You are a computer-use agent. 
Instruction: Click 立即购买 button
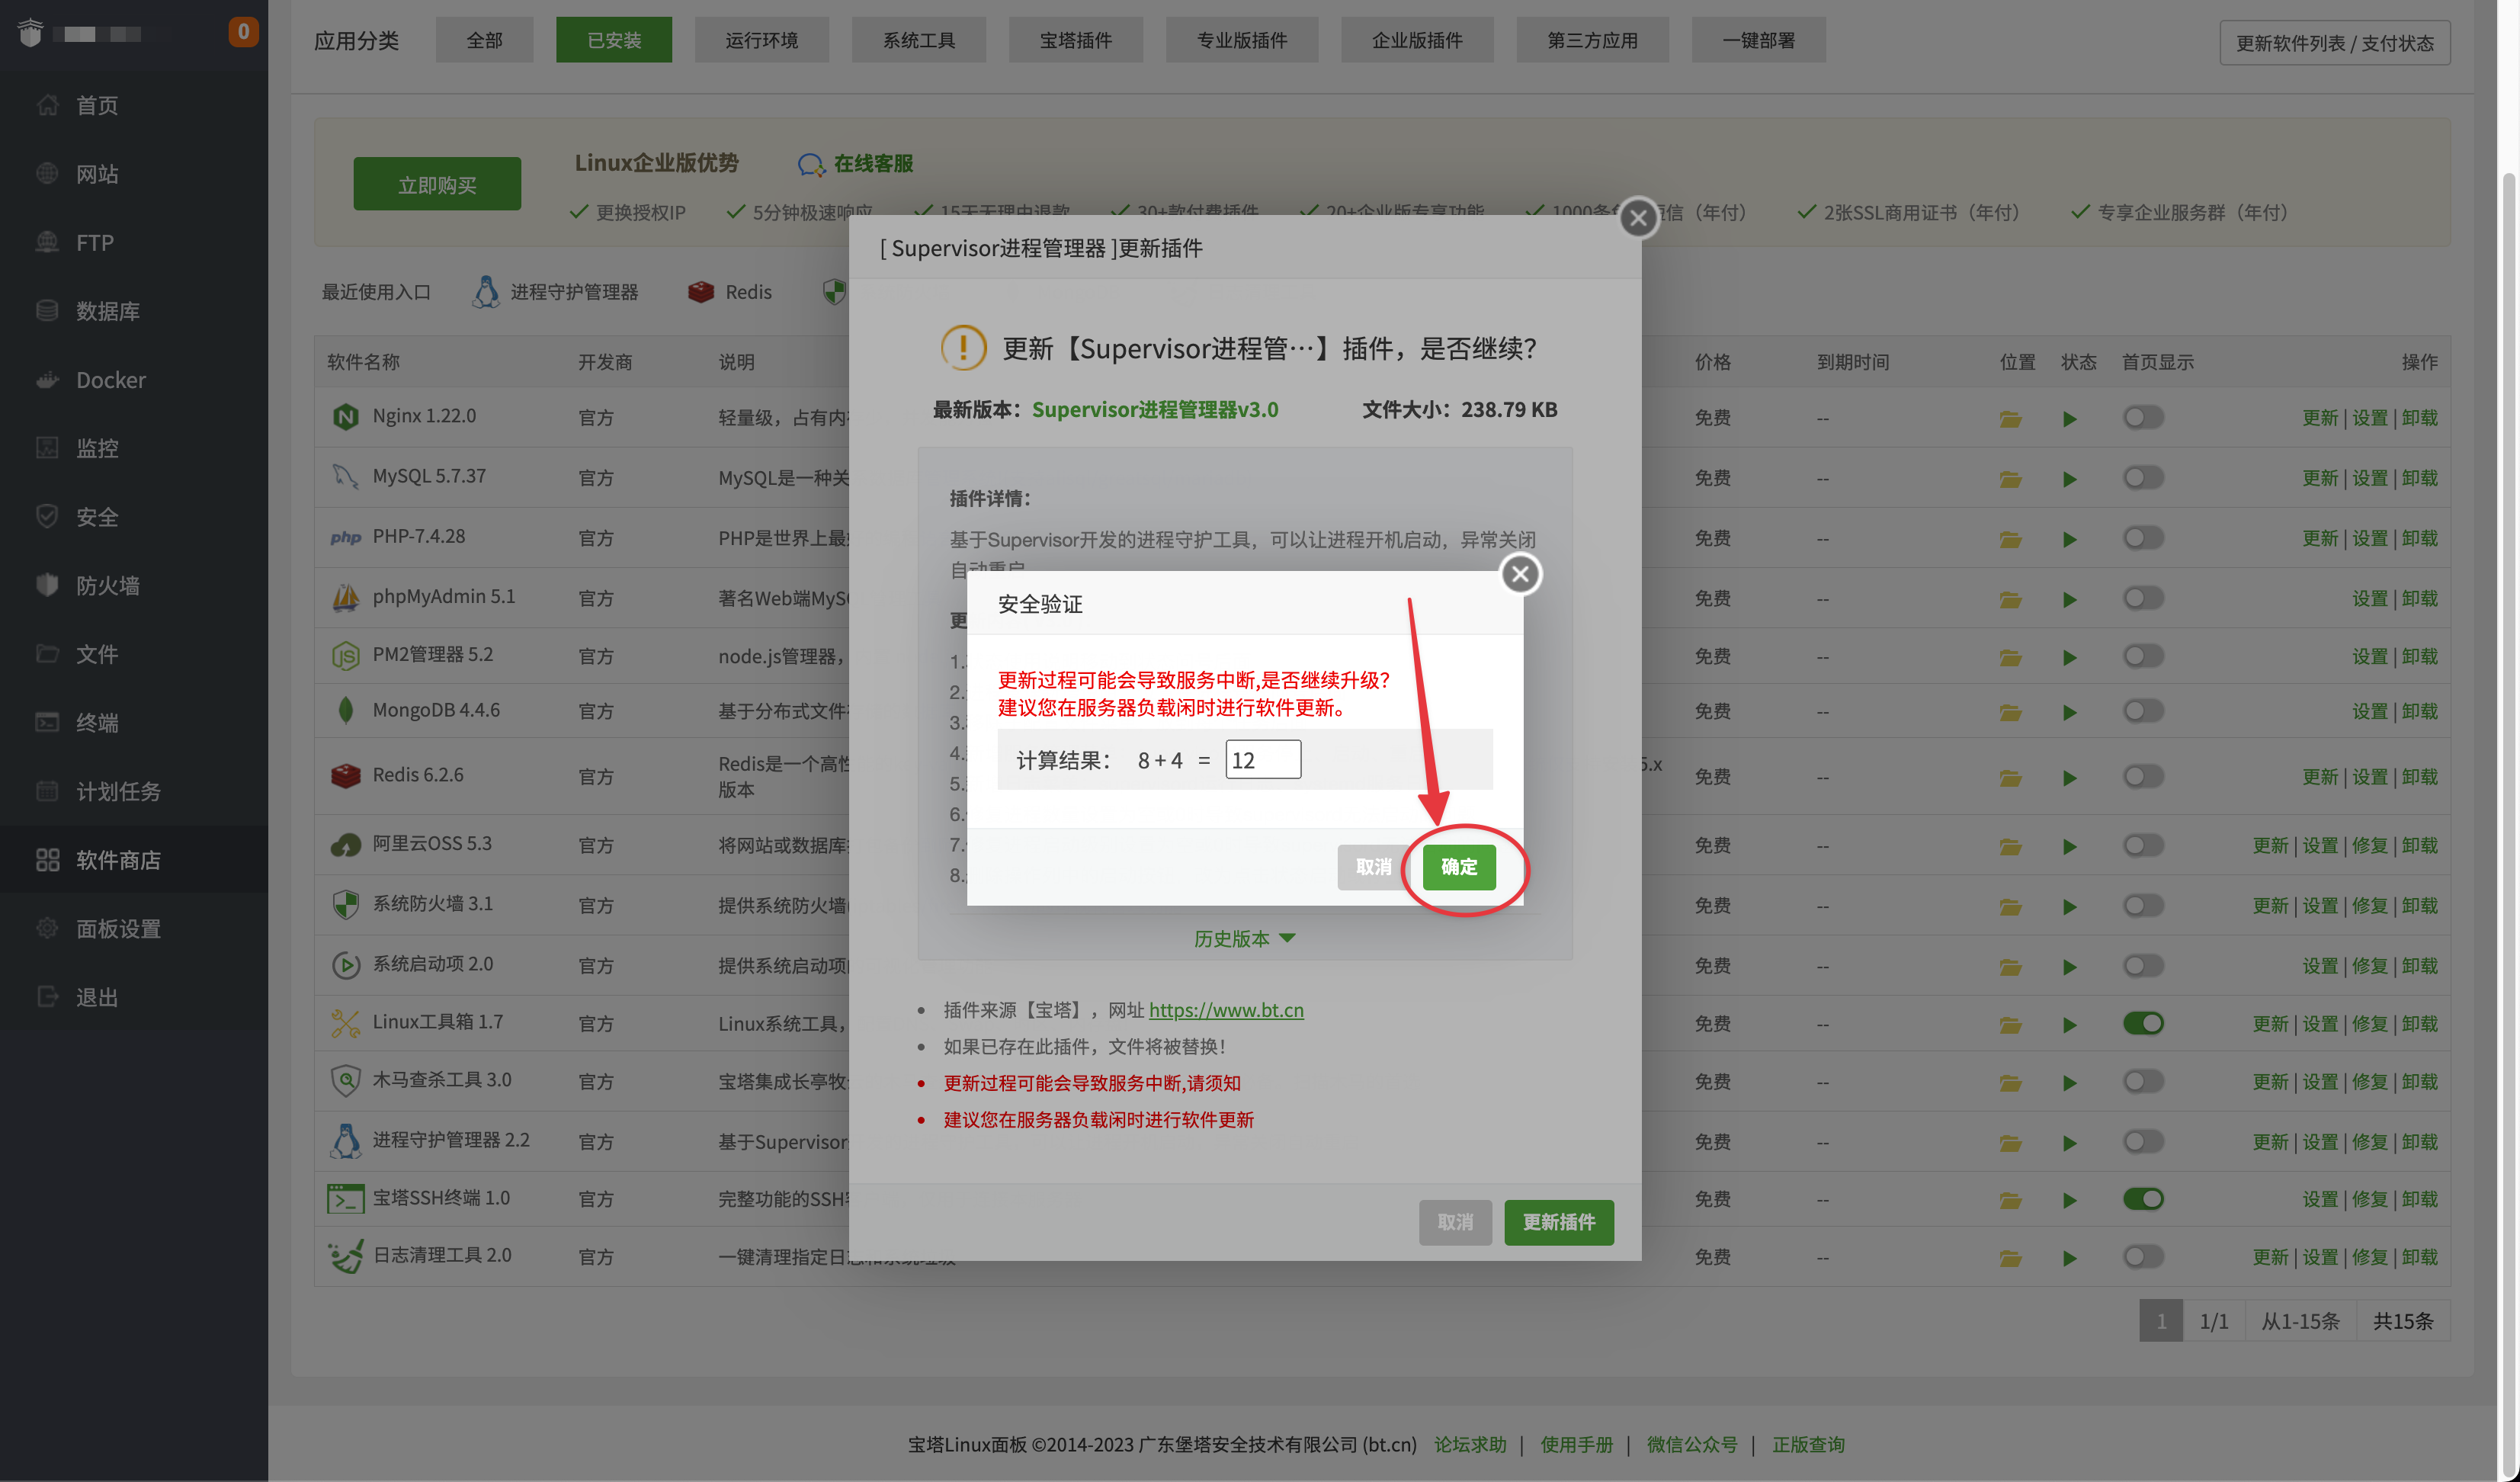[437, 185]
